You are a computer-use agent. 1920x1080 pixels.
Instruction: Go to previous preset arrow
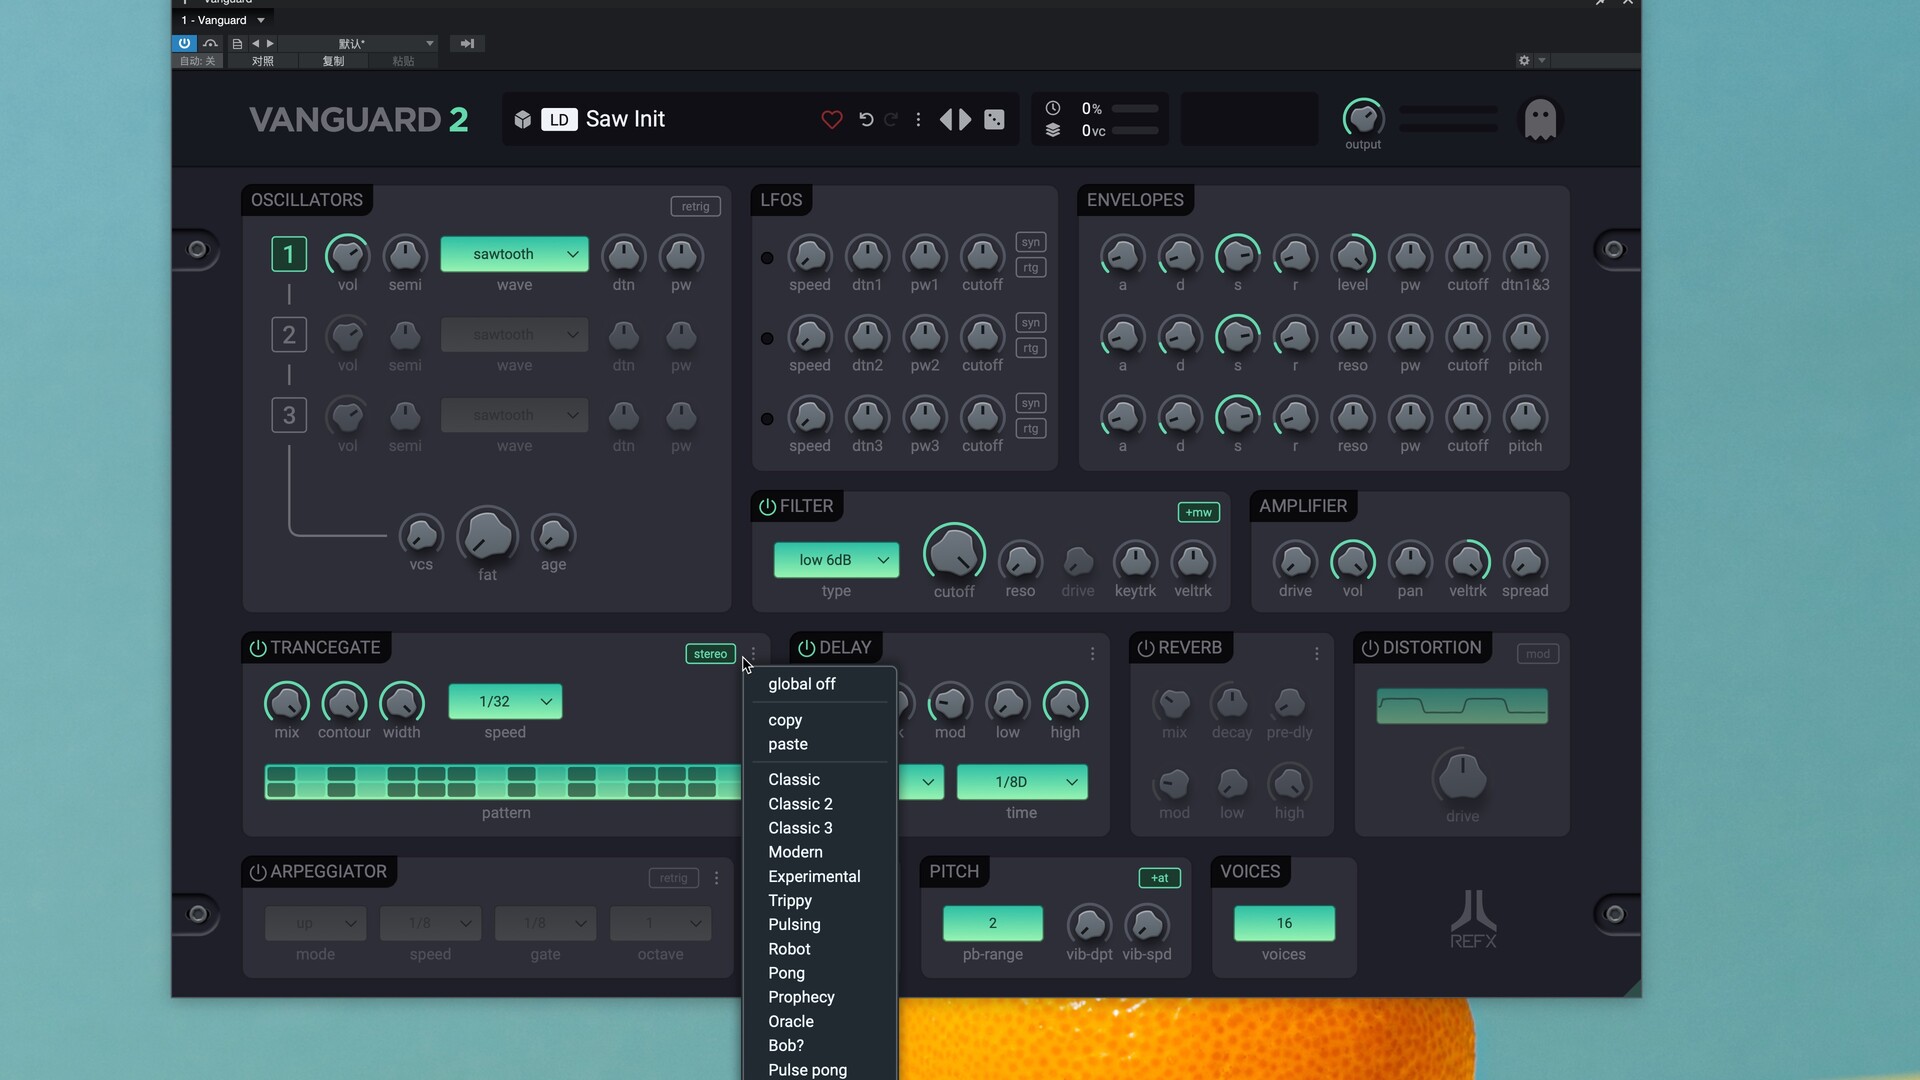pos(946,120)
